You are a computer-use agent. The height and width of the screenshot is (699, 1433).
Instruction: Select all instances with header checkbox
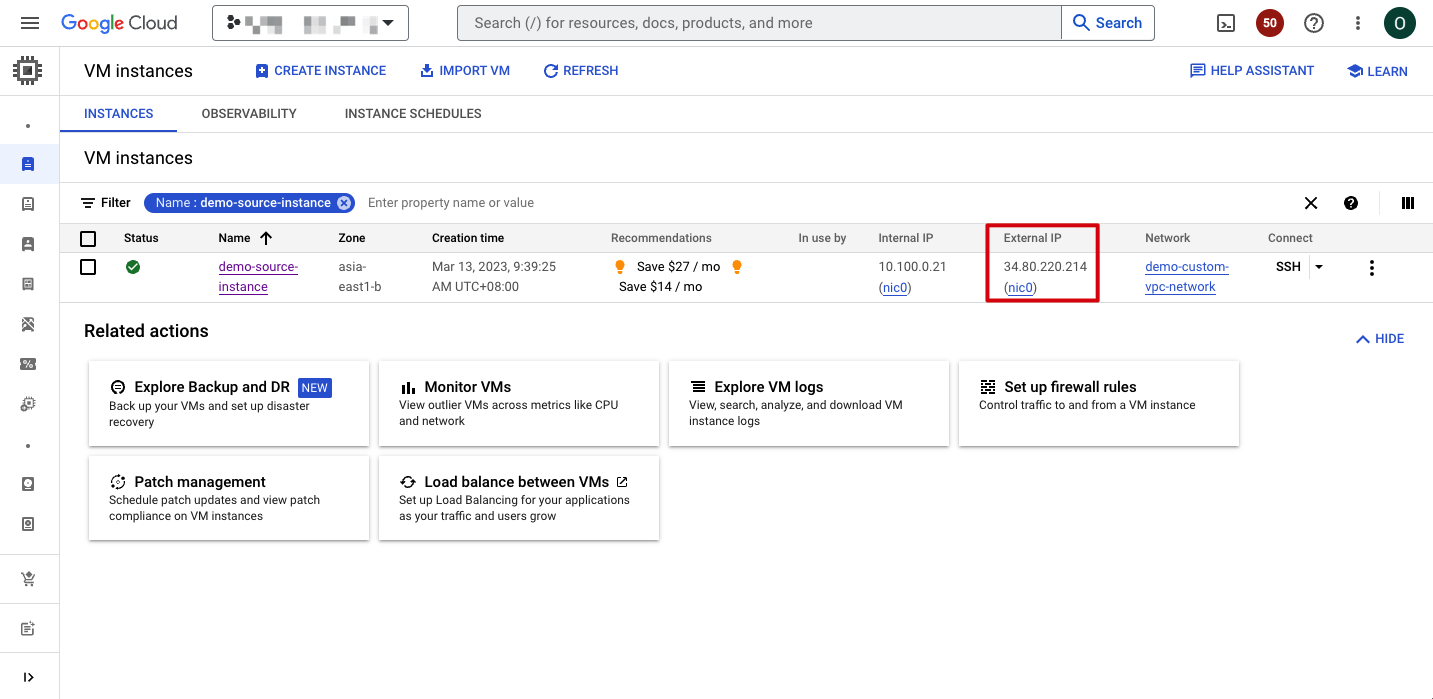click(88, 239)
